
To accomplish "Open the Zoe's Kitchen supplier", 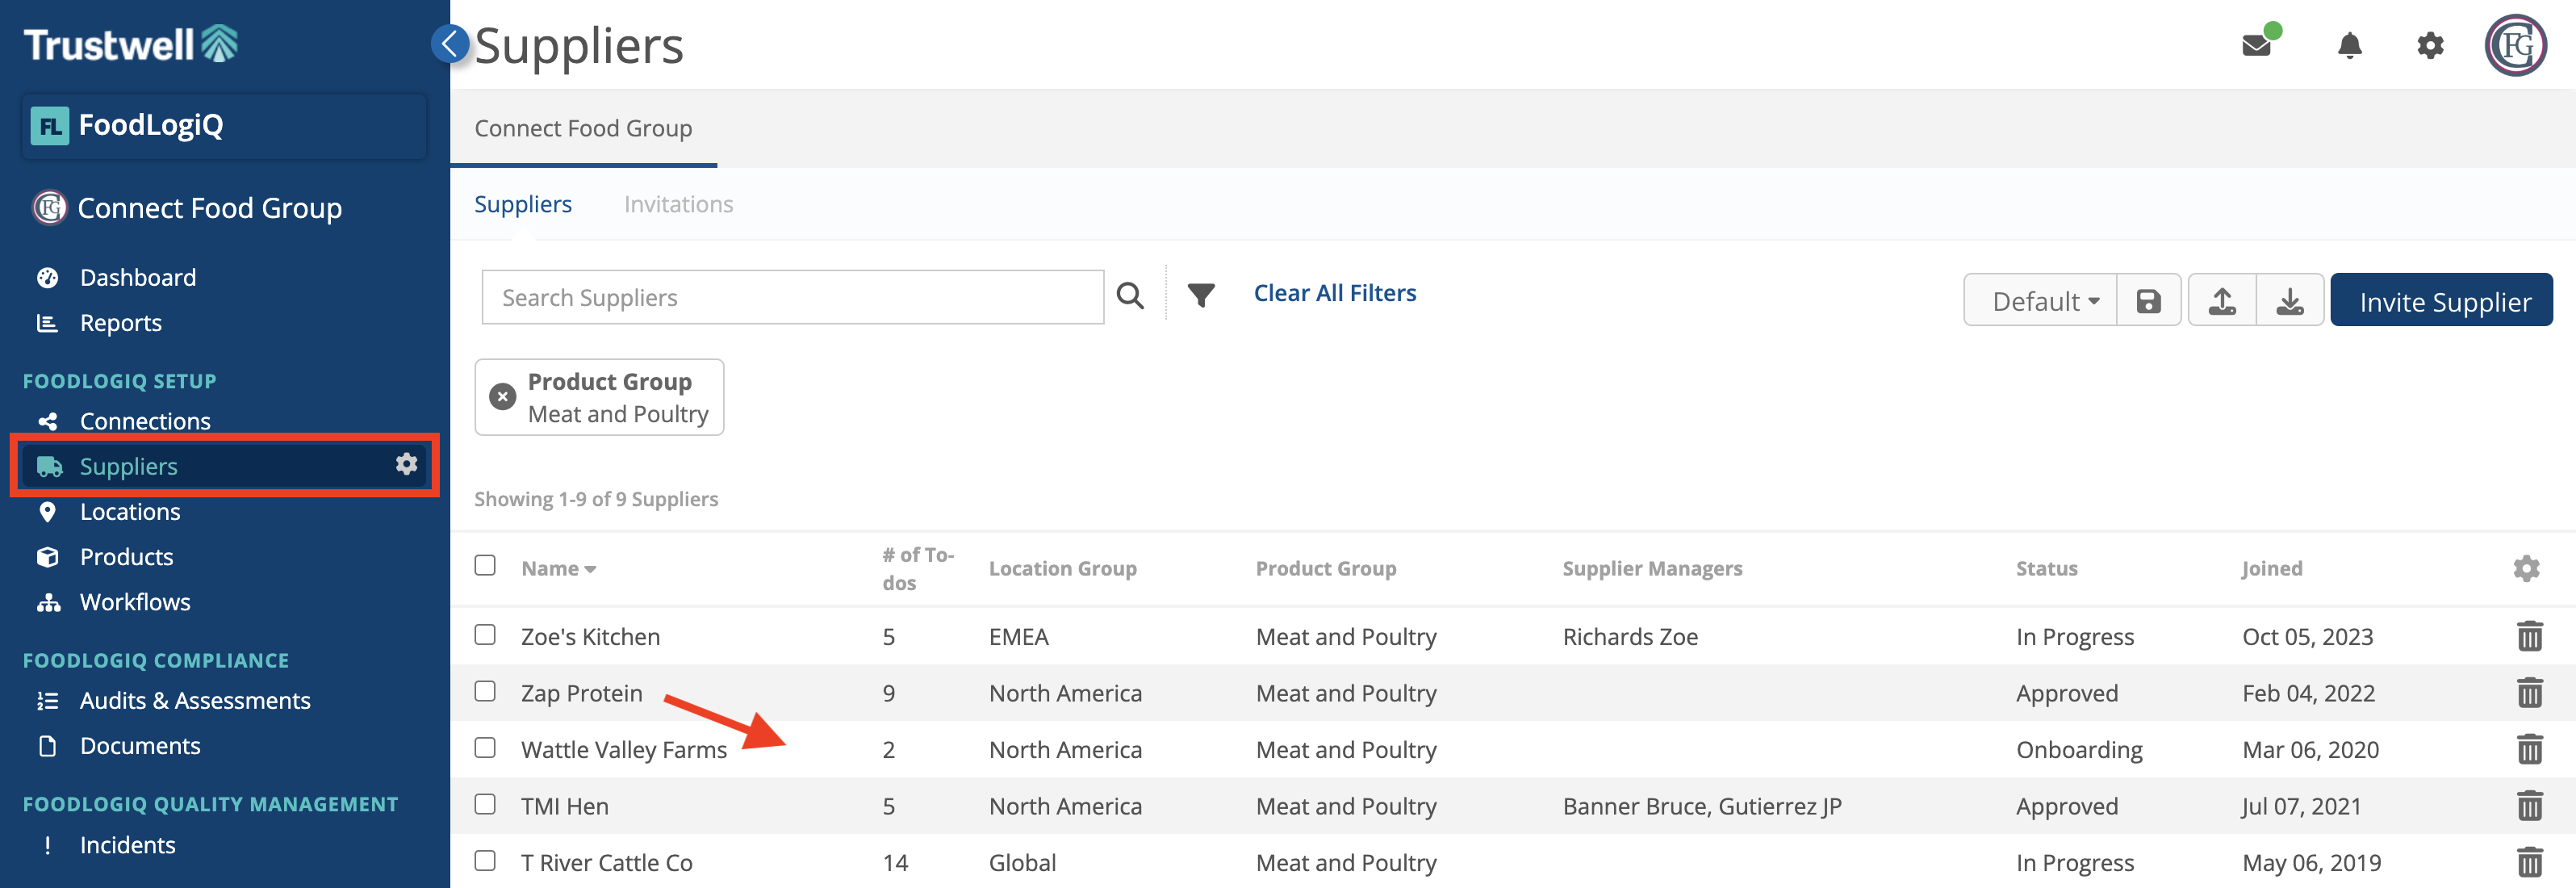I will click(x=590, y=637).
